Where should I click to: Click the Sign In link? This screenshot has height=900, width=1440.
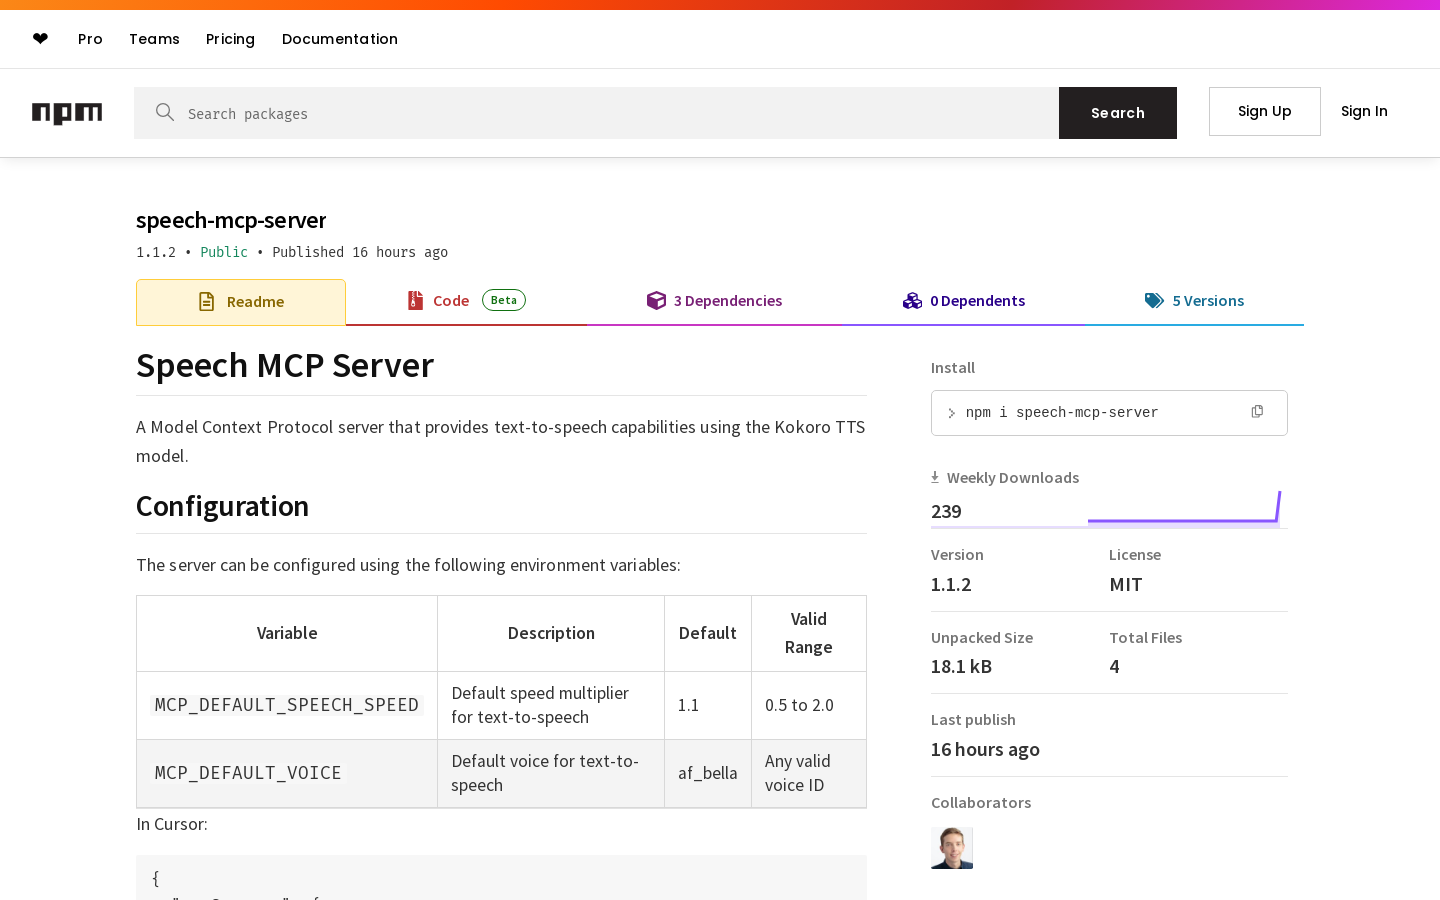click(1364, 111)
